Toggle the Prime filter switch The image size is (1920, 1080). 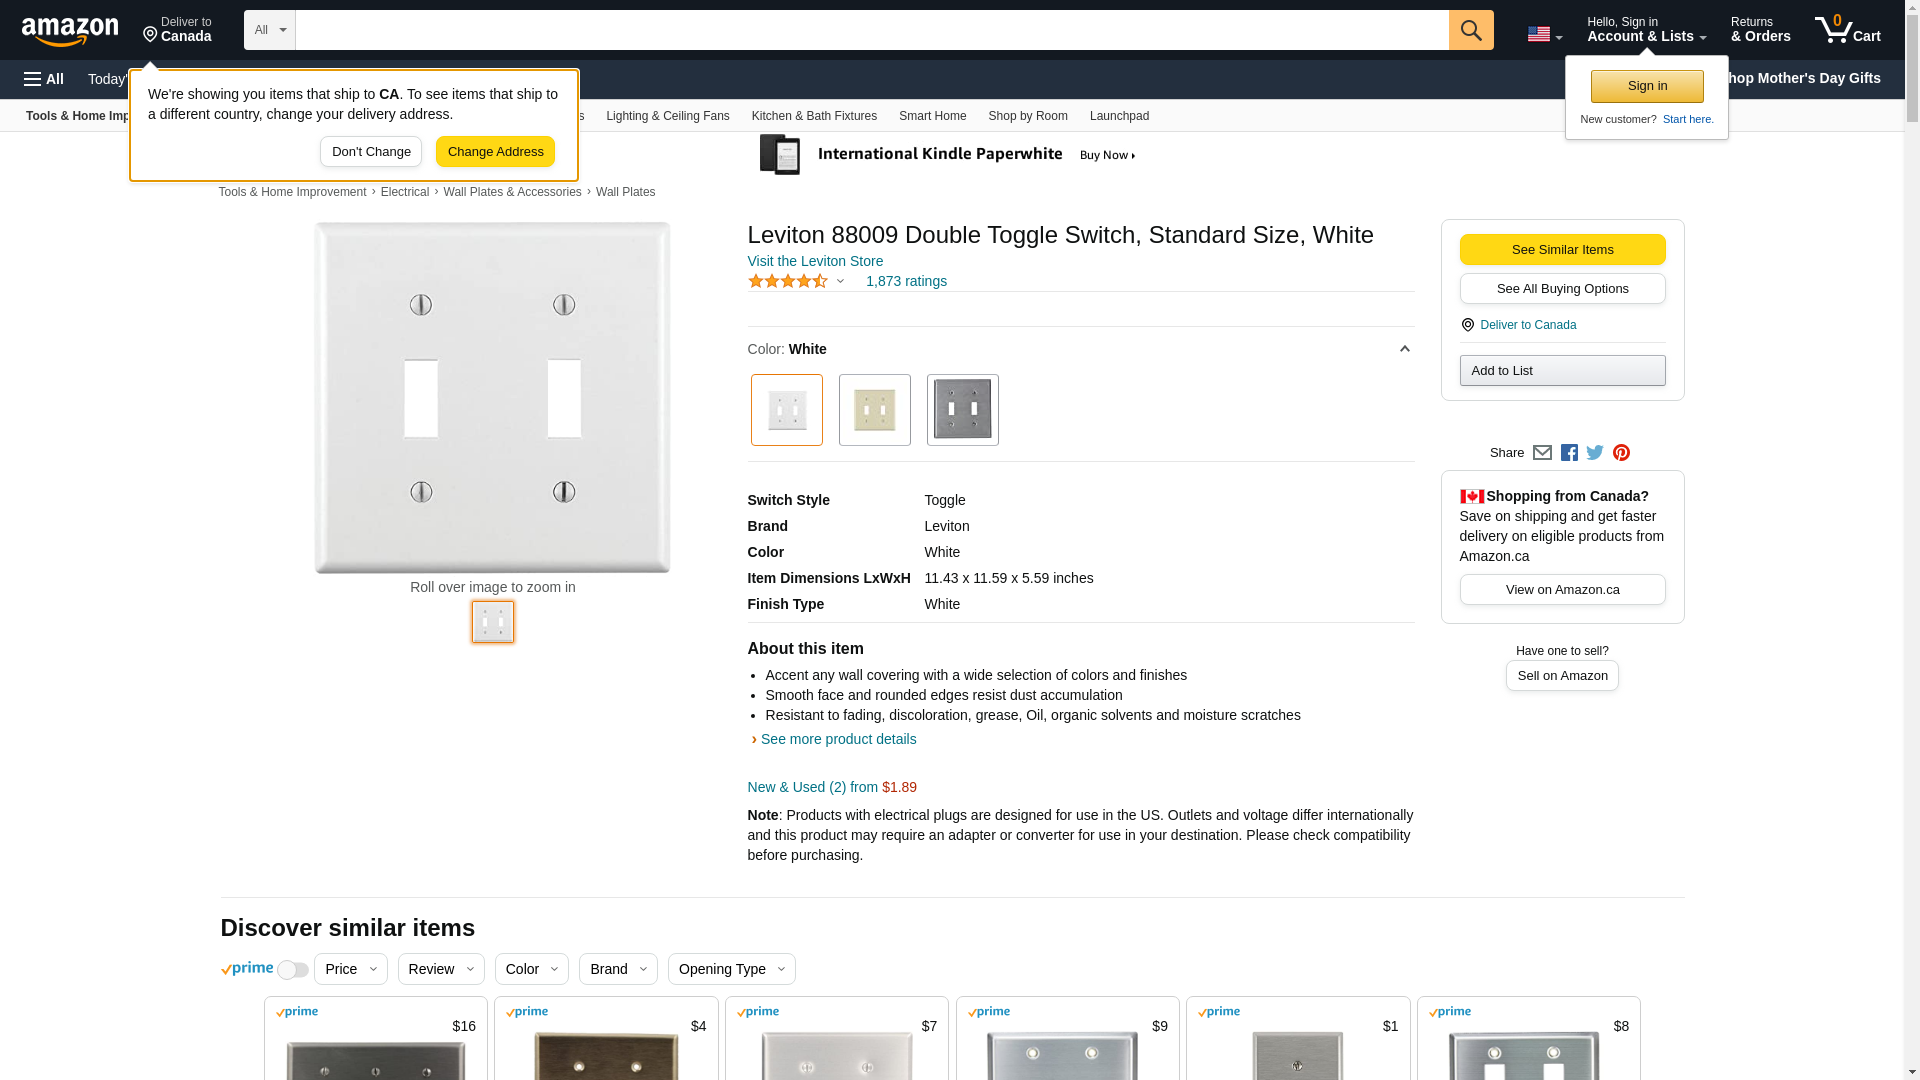click(x=292, y=970)
